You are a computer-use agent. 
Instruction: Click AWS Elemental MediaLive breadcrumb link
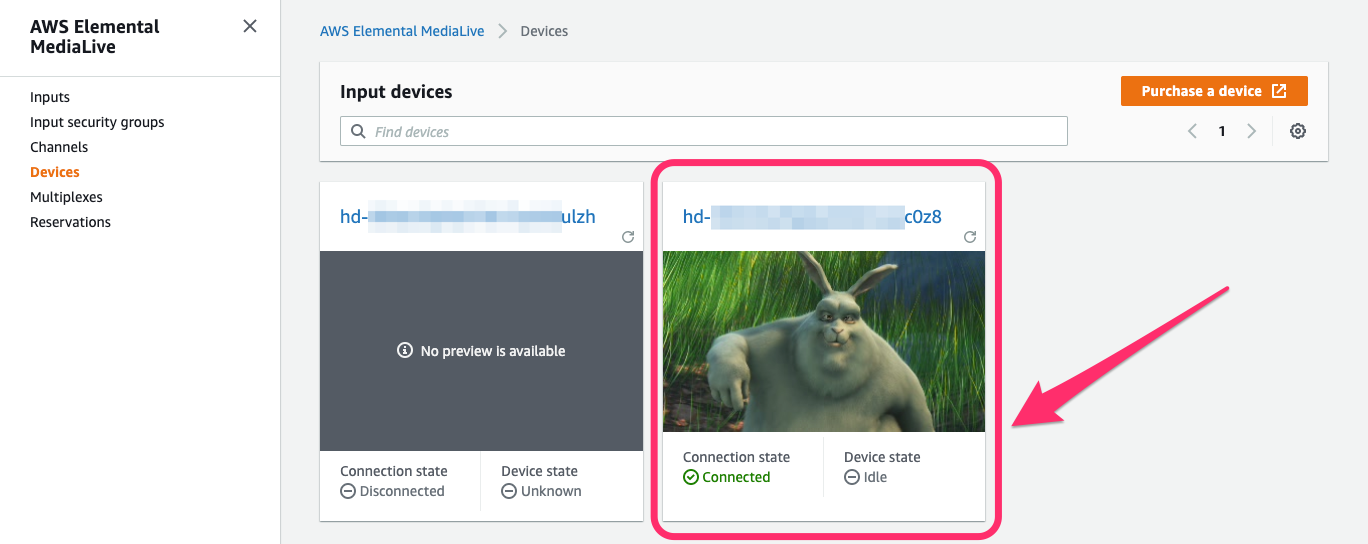(402, 31)
